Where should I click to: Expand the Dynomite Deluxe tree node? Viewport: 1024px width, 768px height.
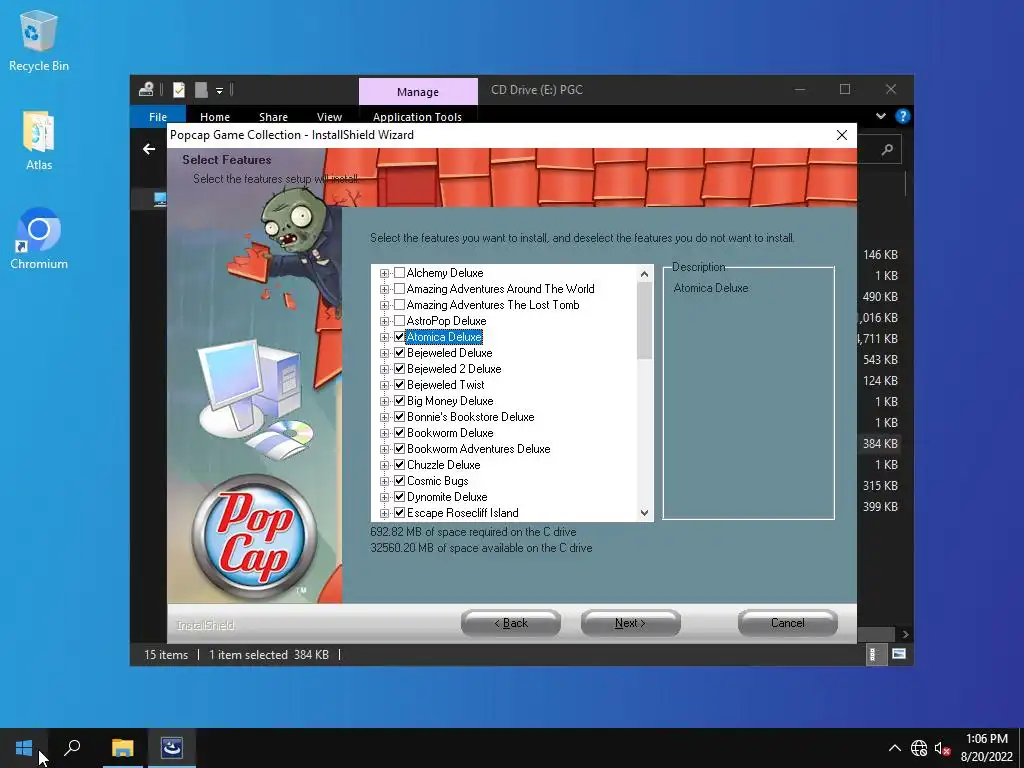[x=385, y=497]
